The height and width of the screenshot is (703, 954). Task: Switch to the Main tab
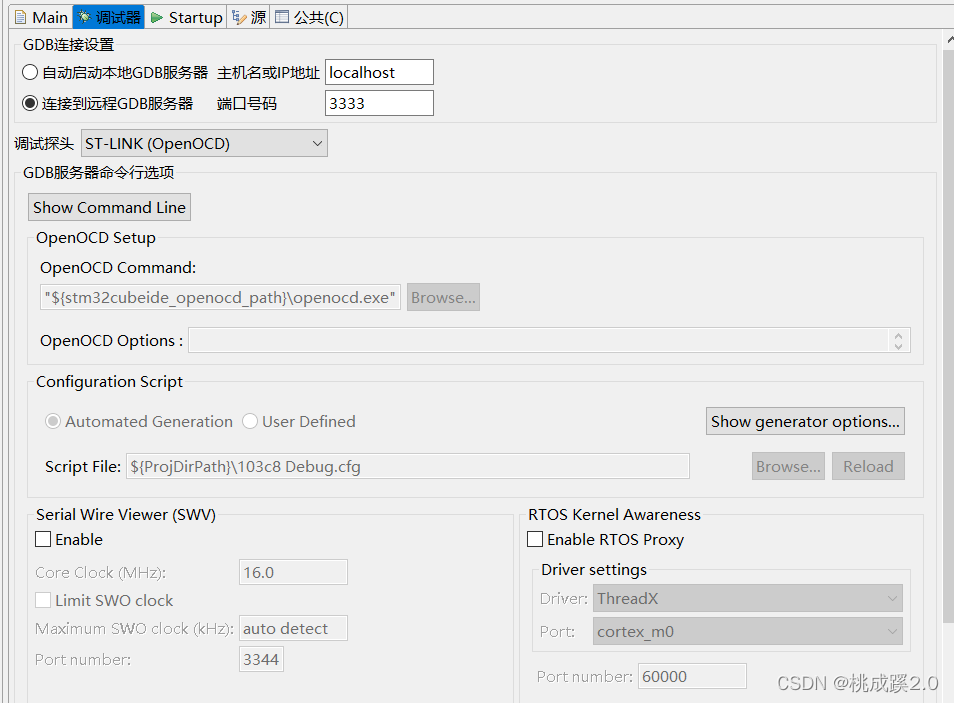41,17
